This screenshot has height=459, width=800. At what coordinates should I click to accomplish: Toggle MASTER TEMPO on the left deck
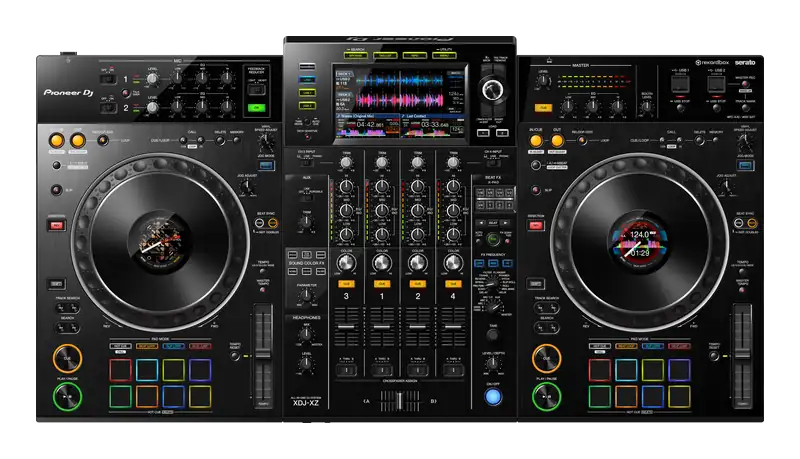pos(263,290)
